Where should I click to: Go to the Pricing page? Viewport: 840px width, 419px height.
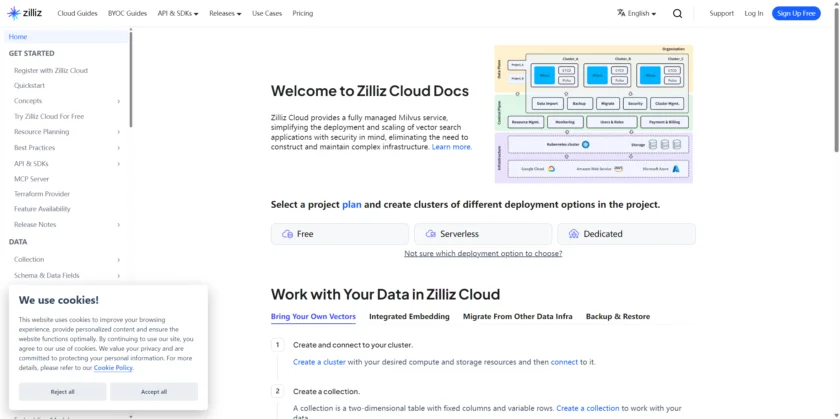(x=303, y=13)
